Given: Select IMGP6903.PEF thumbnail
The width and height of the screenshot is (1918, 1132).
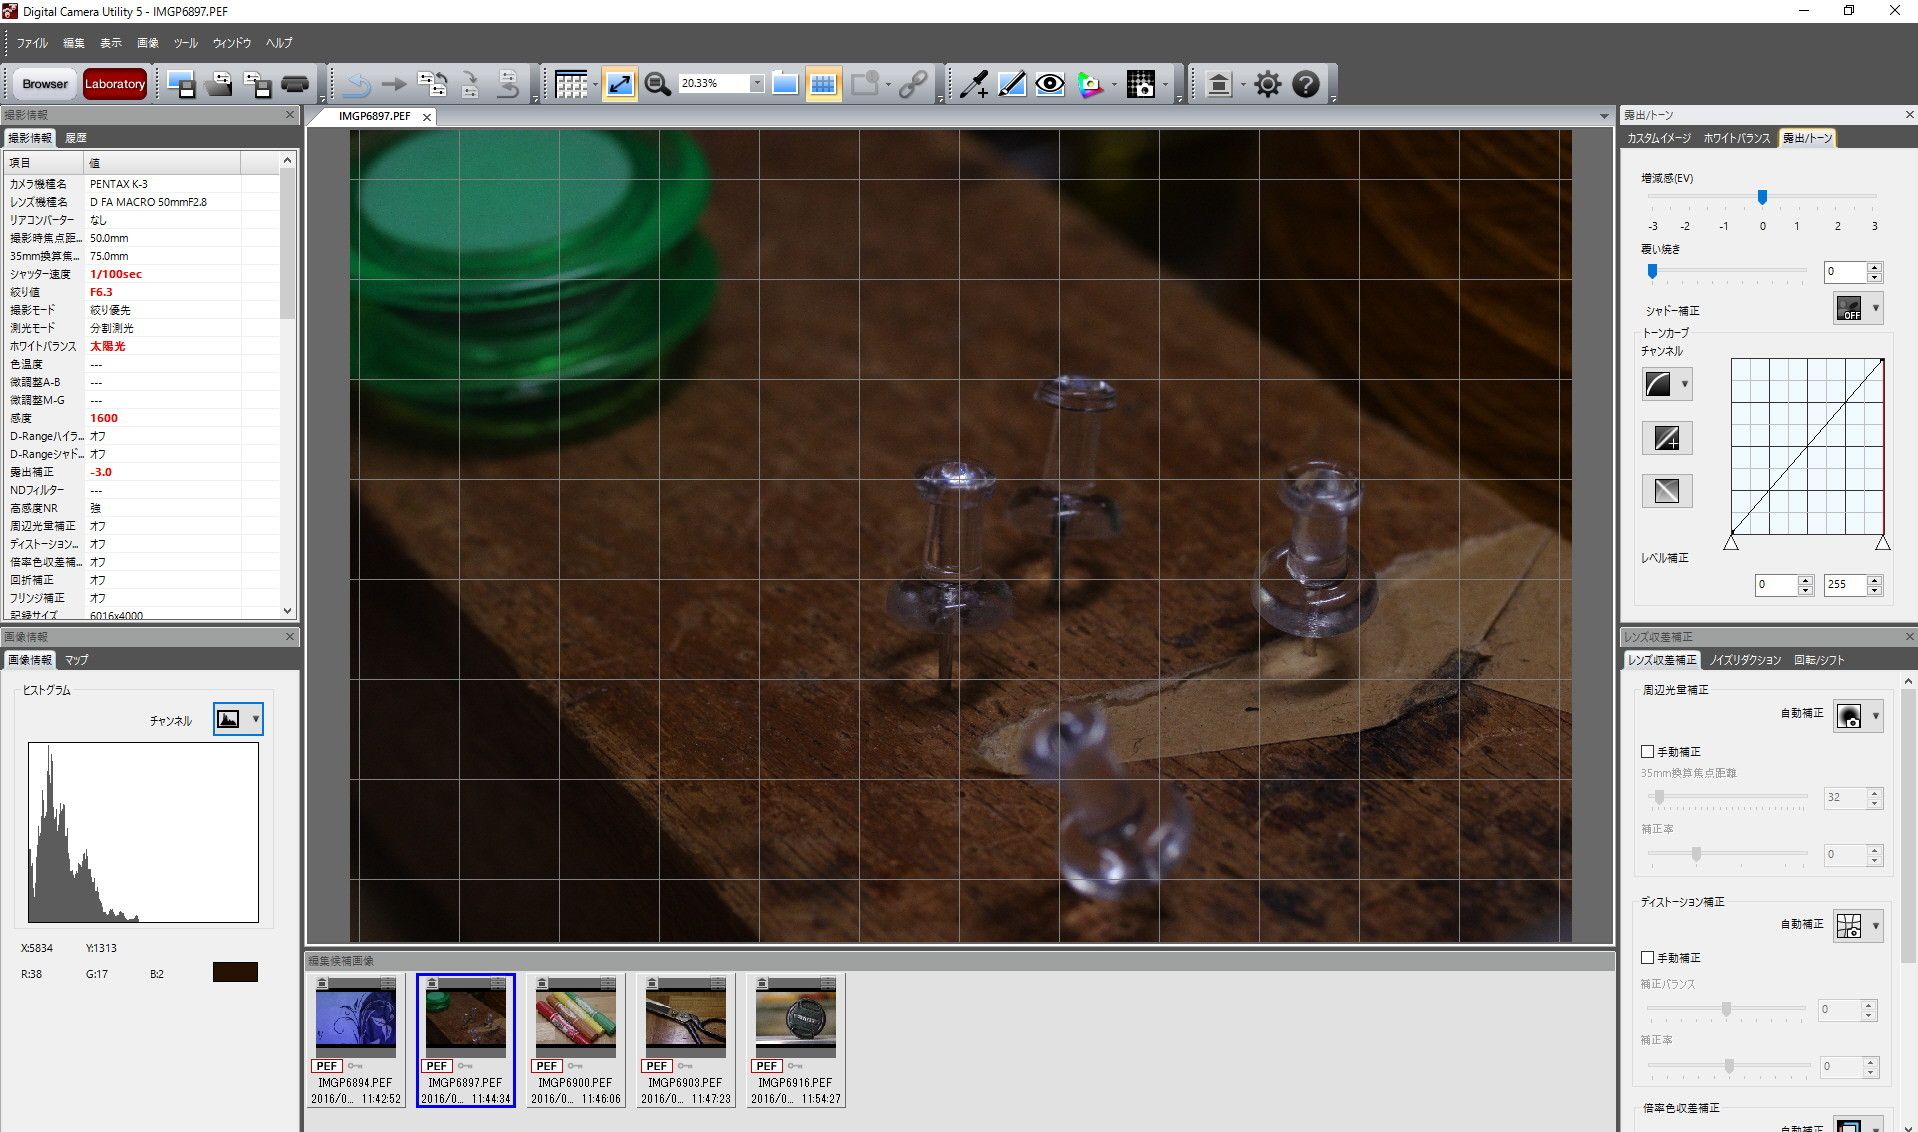Looking at the screenshot, I should 686,1041.
